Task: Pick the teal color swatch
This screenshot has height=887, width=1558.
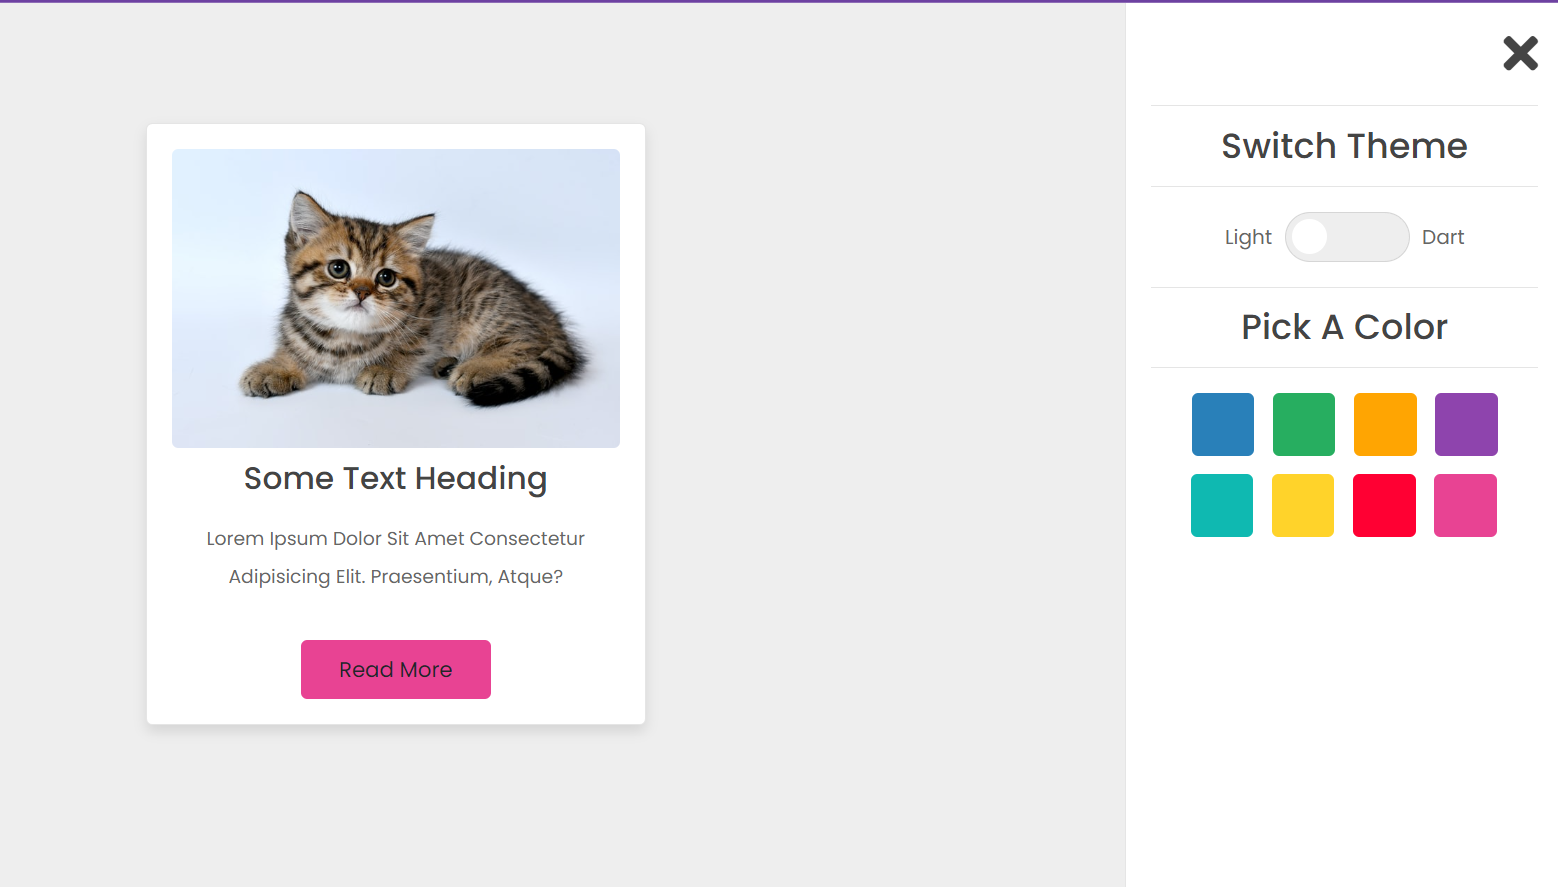Action: tap(1222, 505)
